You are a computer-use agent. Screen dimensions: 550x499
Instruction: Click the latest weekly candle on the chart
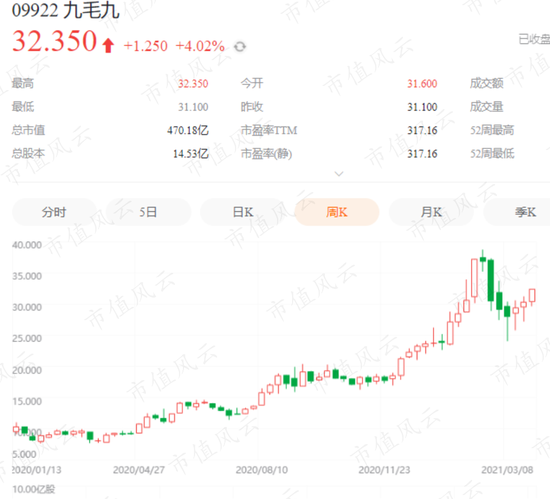click(x=532, y=296)
